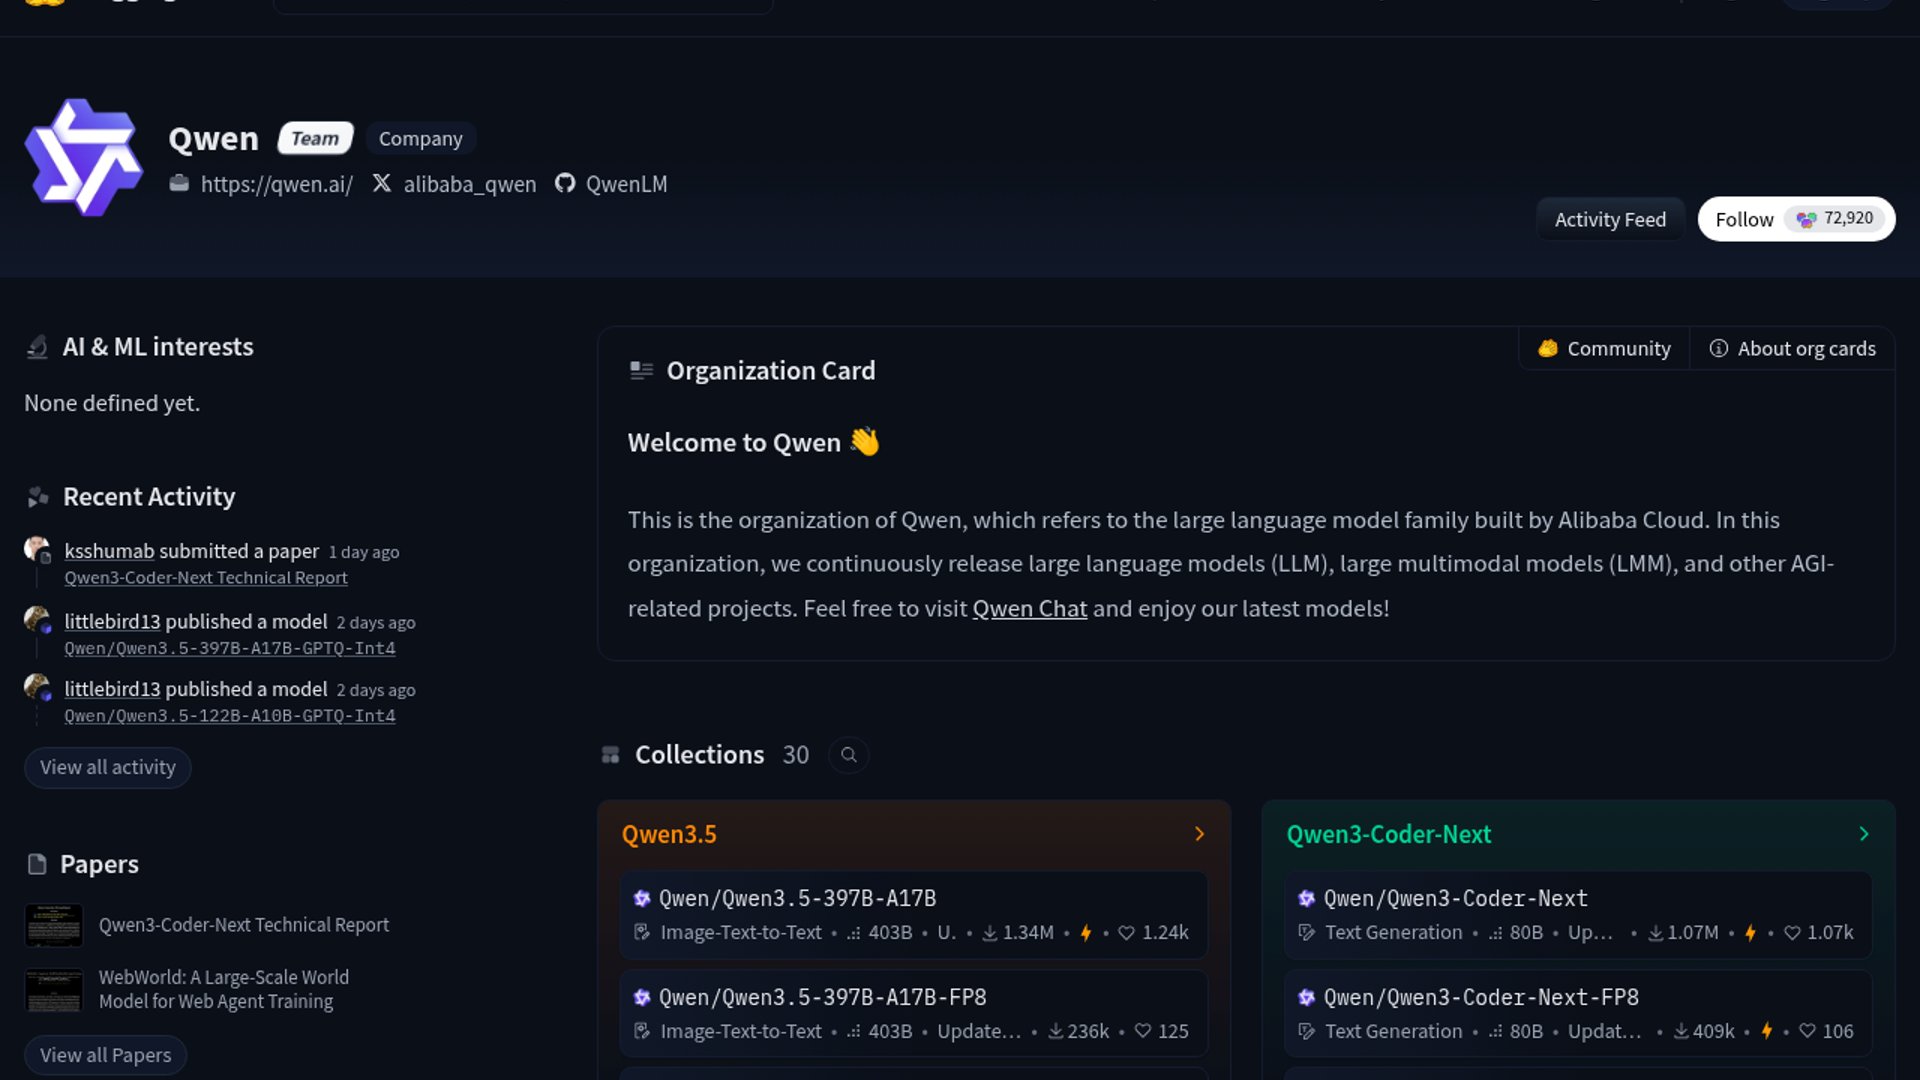Click View all Papers button
Image resolution: width=1920 pixels, height=1080 pixels.
pyautogui.click(x=105, y=1055)
